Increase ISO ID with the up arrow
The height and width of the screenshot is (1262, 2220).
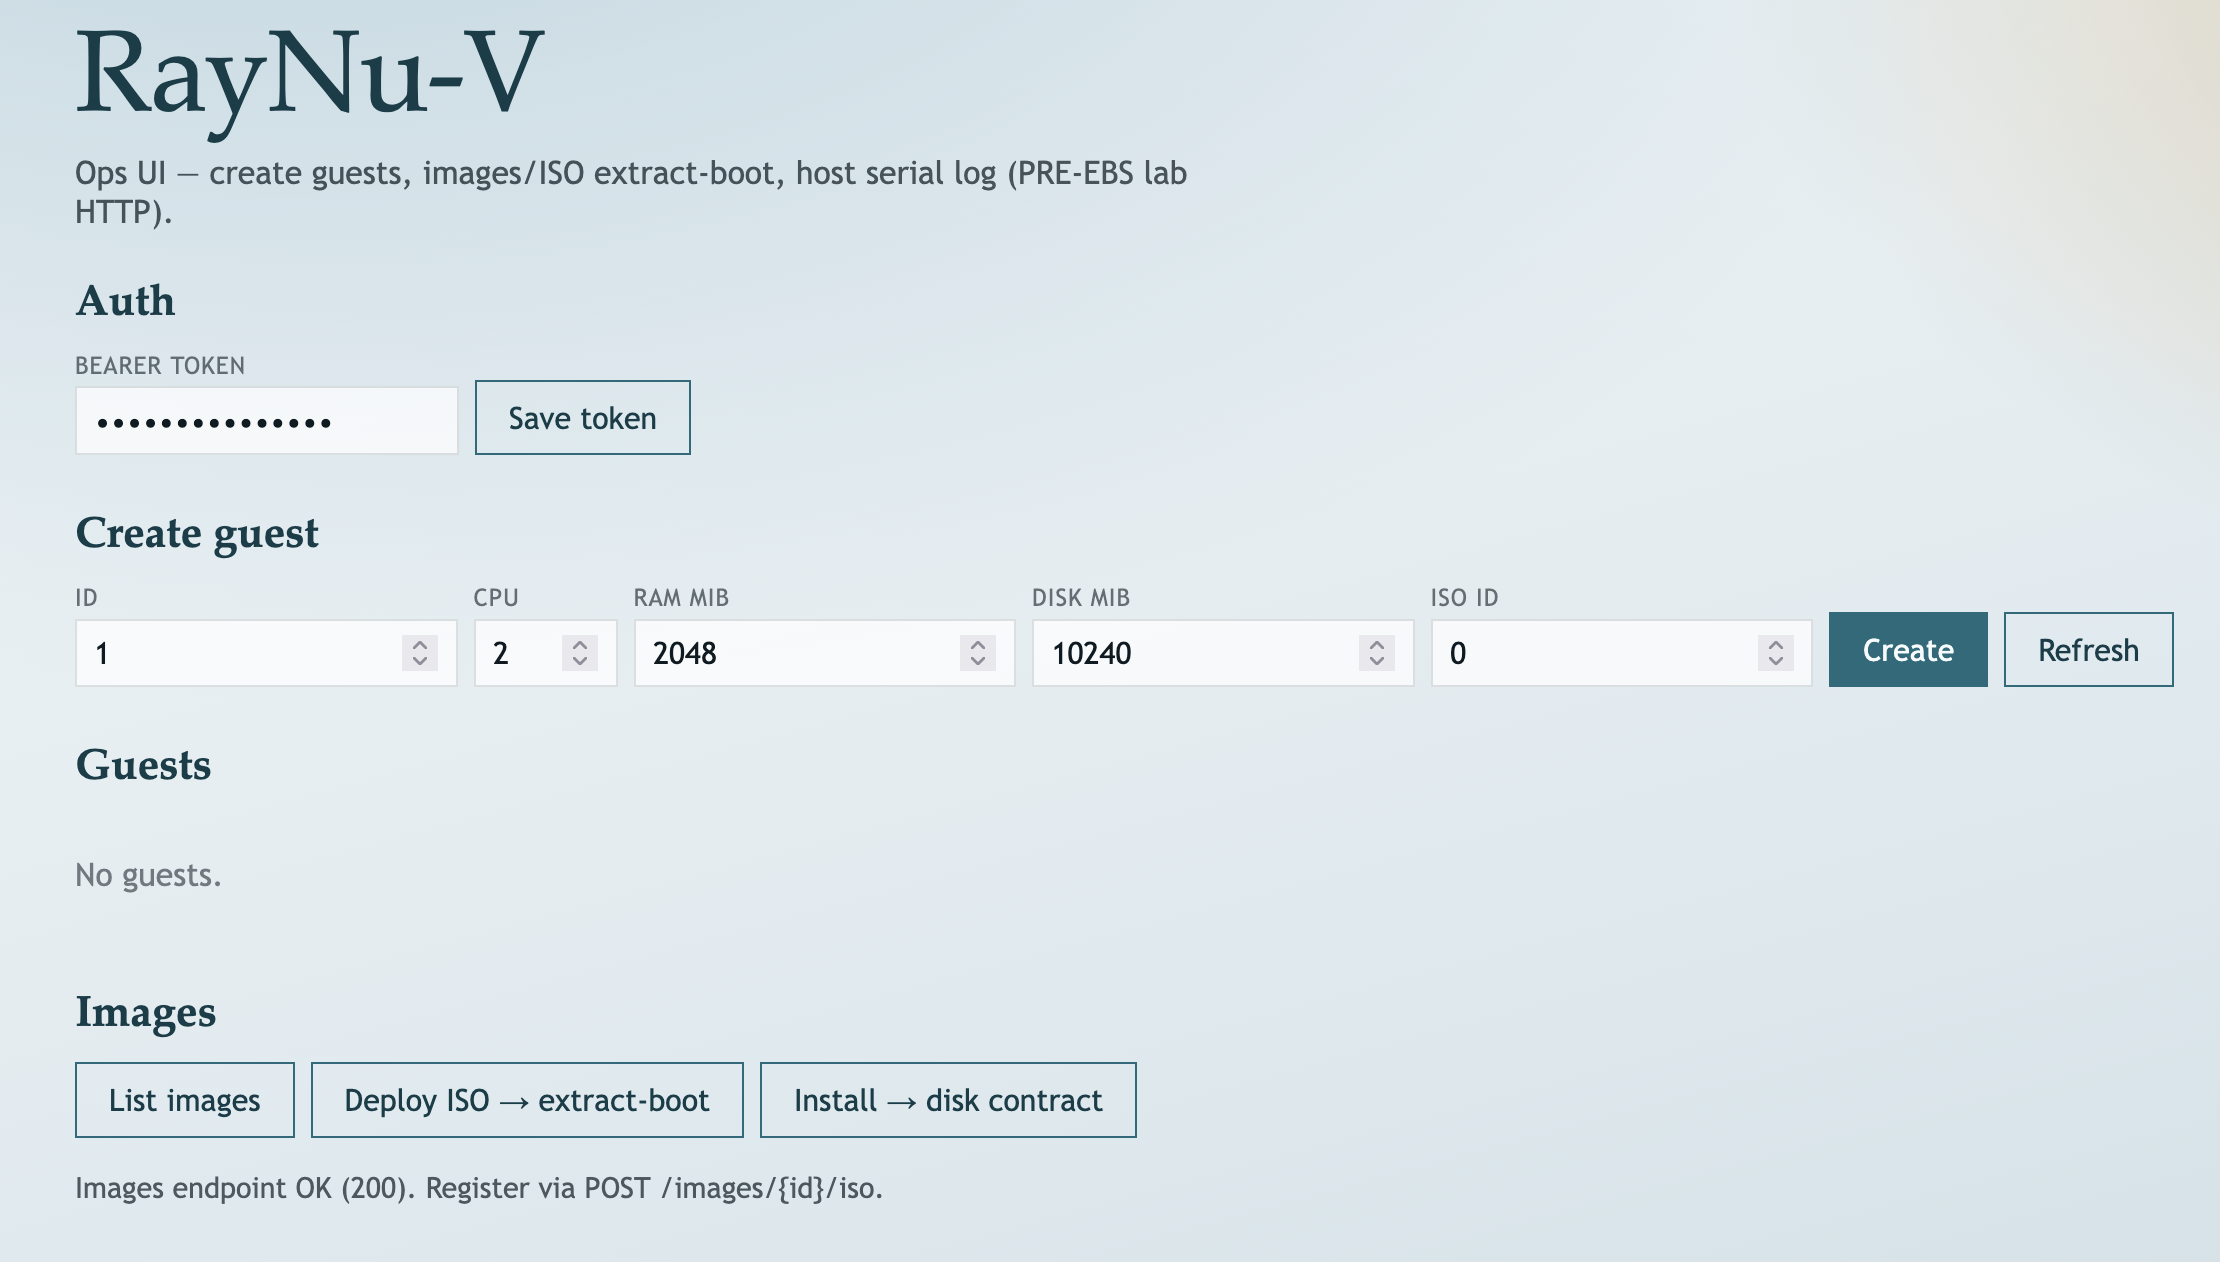pos(1776,644)
